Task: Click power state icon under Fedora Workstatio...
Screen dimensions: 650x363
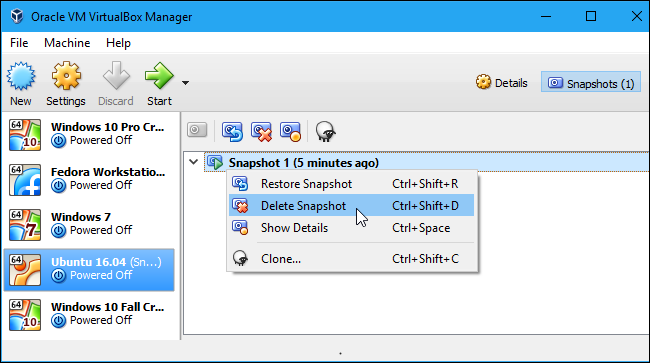Action: [58, 186]
